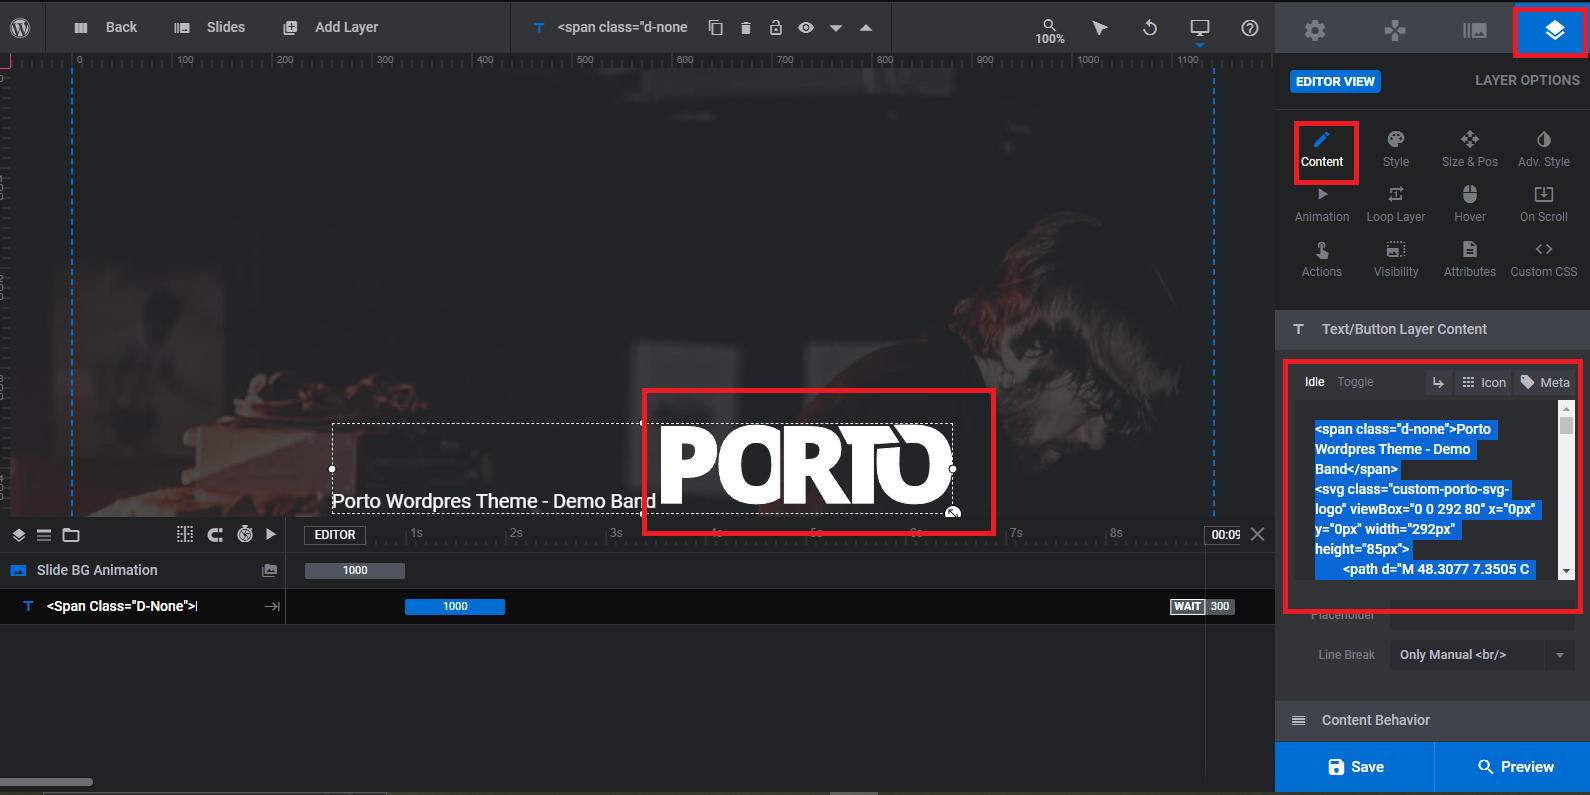Viewport: 1590px width, 795px height.
Task: Click the timeline list view icon
Action: (x=44, y=535)
